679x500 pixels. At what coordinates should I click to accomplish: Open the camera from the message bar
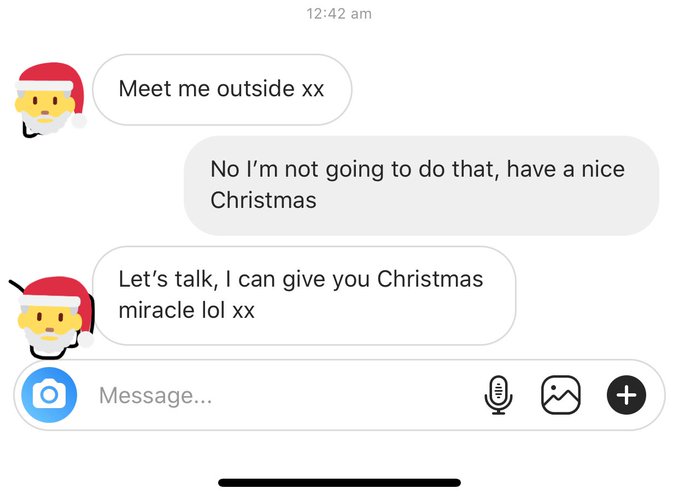[48, 395]
